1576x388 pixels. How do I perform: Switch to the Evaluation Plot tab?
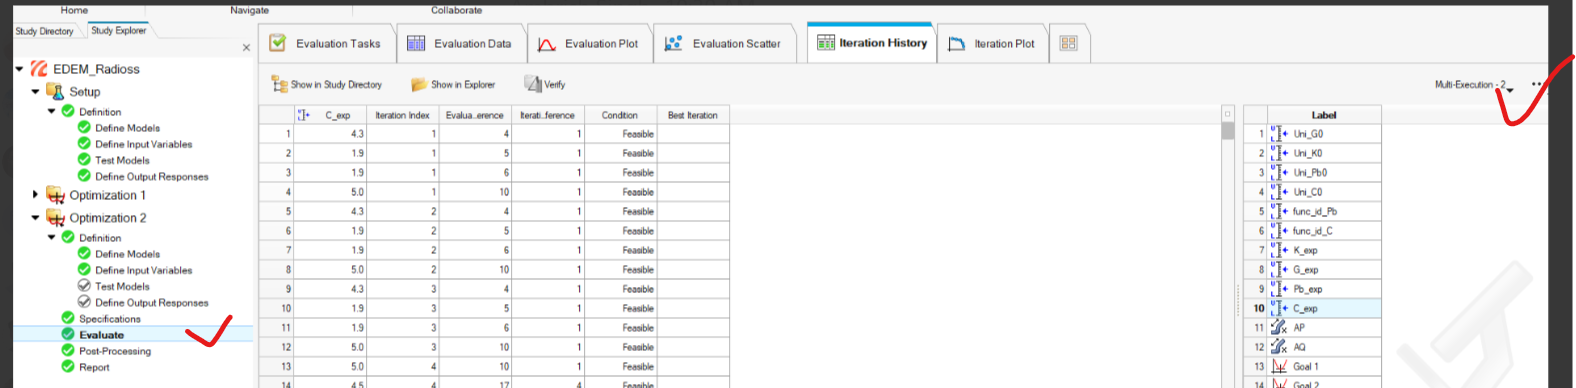coord(588,44)
